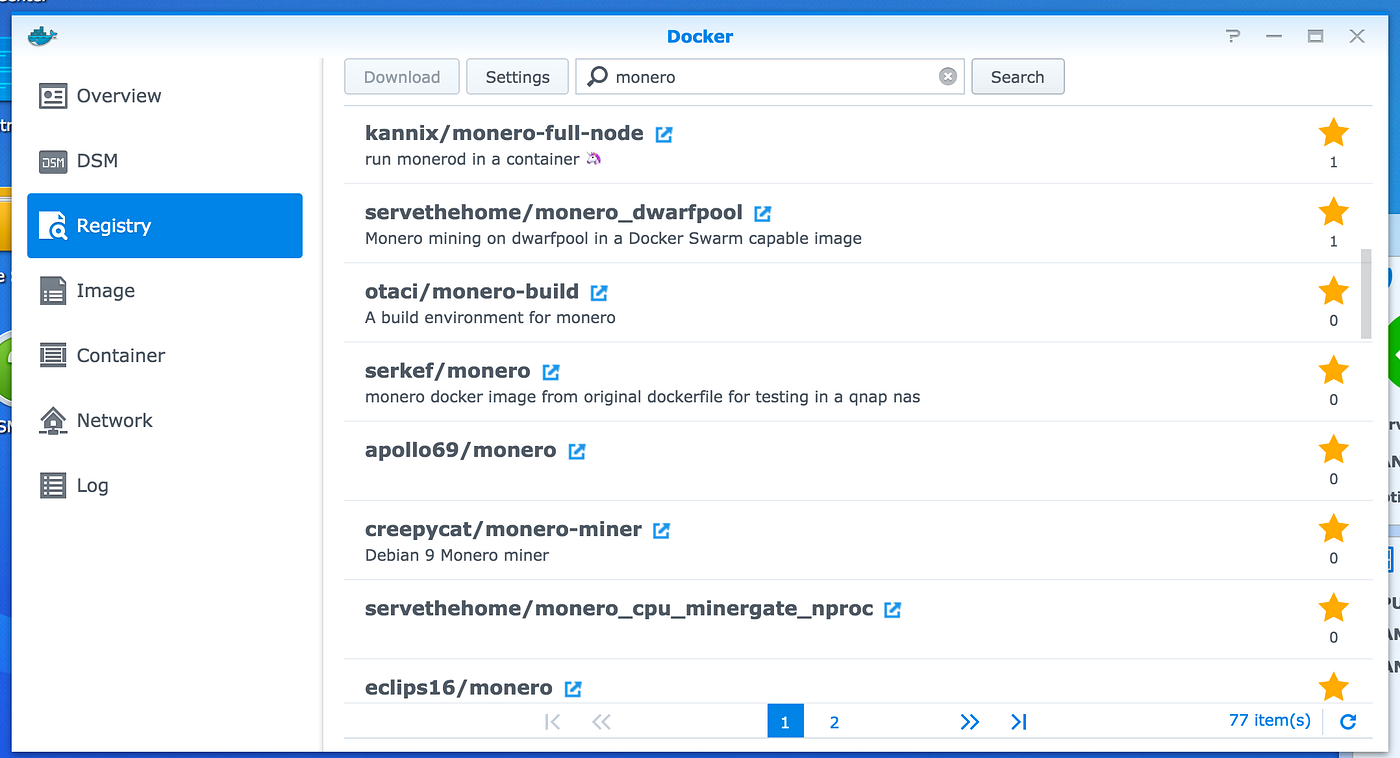Go to previous page of results
Image resolution: width=1400 pixels, height=758 pixels.
tap(601, 721)
